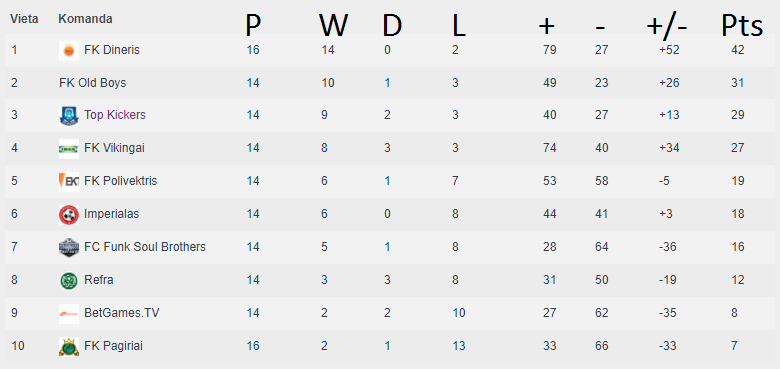Click the FK Dineris team logo
780x369 pixels.
69,51
